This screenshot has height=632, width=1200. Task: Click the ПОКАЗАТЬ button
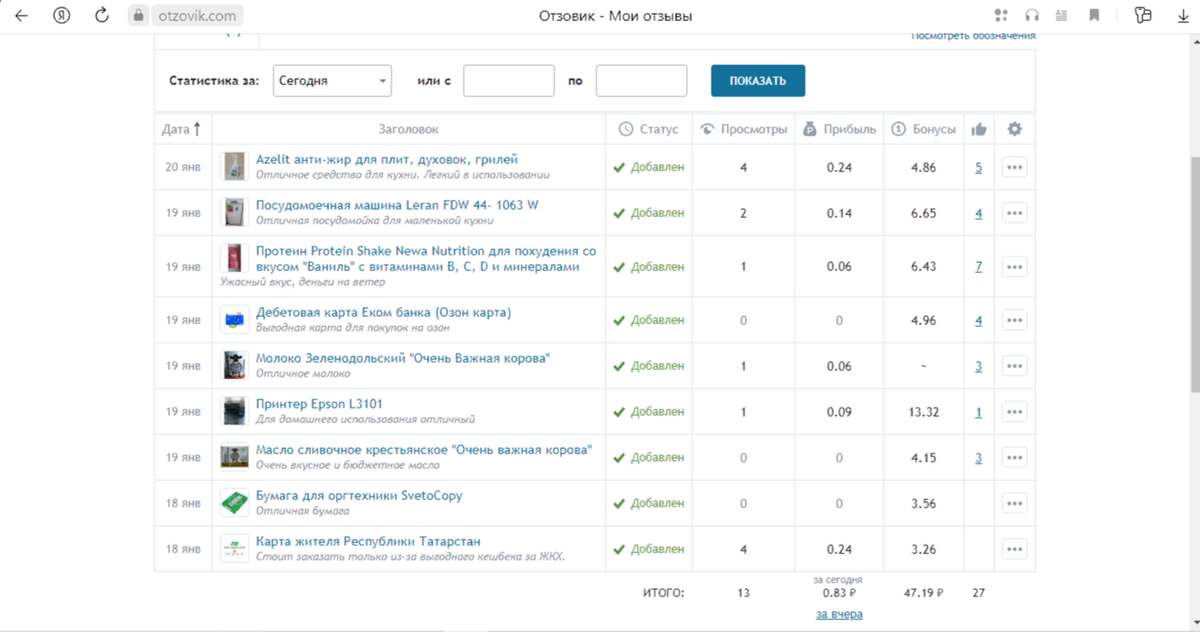(758, 81)
